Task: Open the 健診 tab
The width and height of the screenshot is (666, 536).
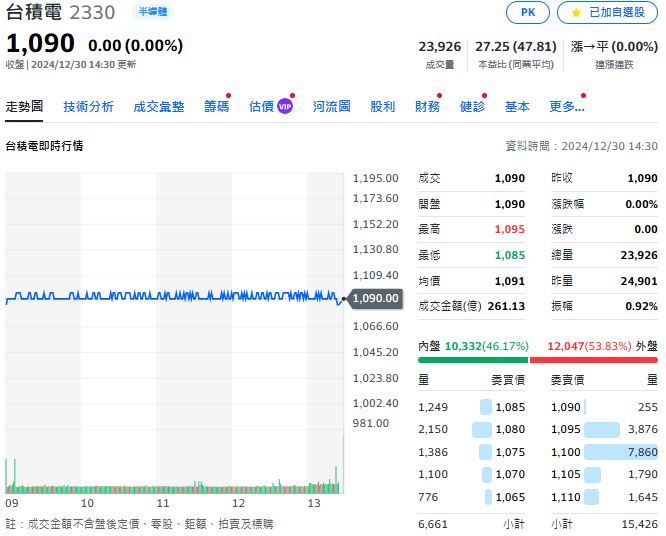Action: (472, 106)
